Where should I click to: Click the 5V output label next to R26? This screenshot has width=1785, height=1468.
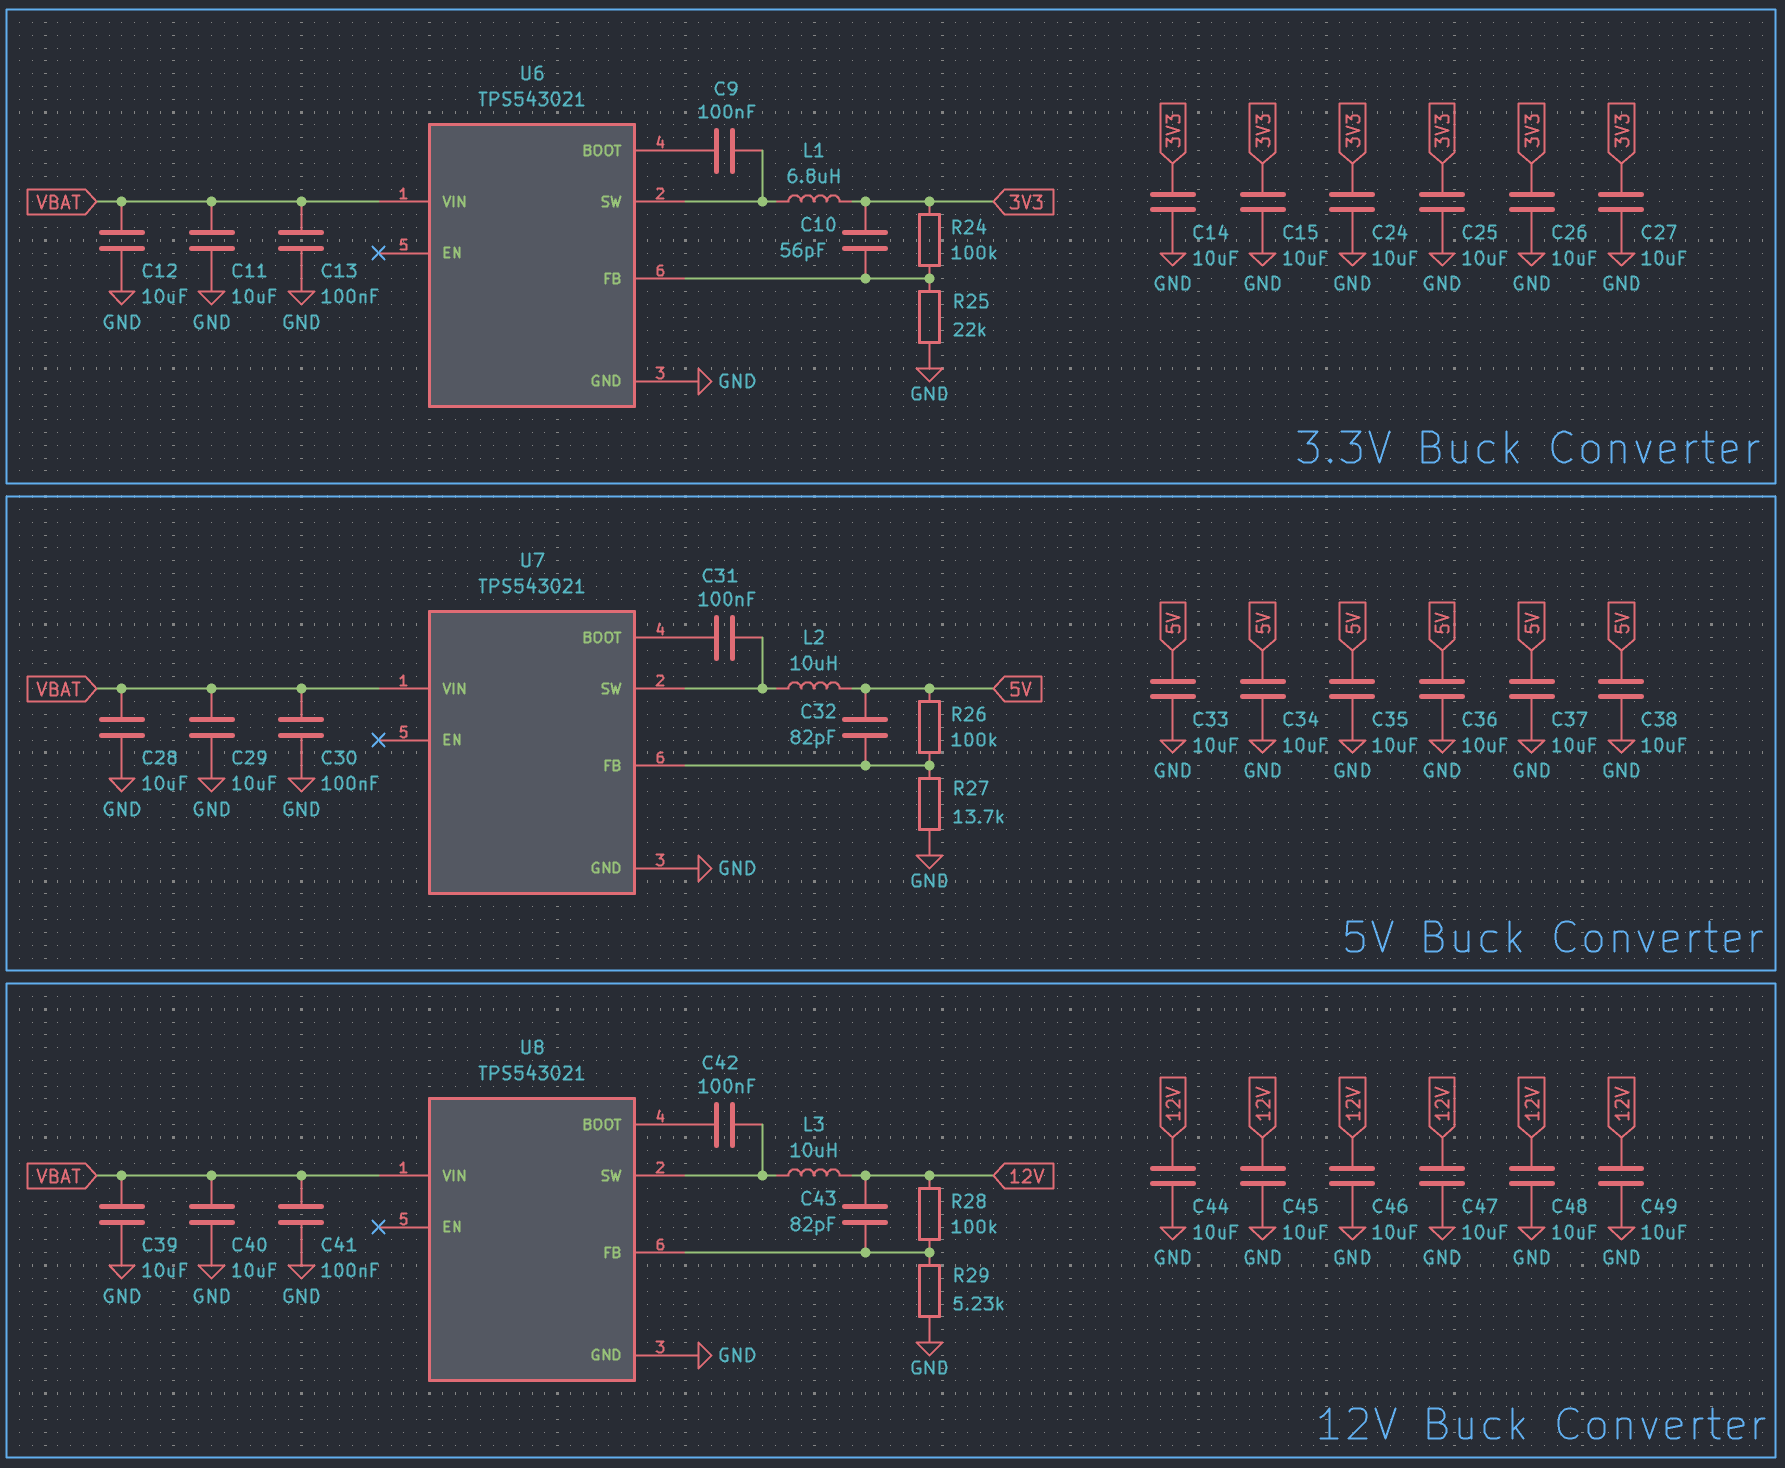[x=1018, y=689]
